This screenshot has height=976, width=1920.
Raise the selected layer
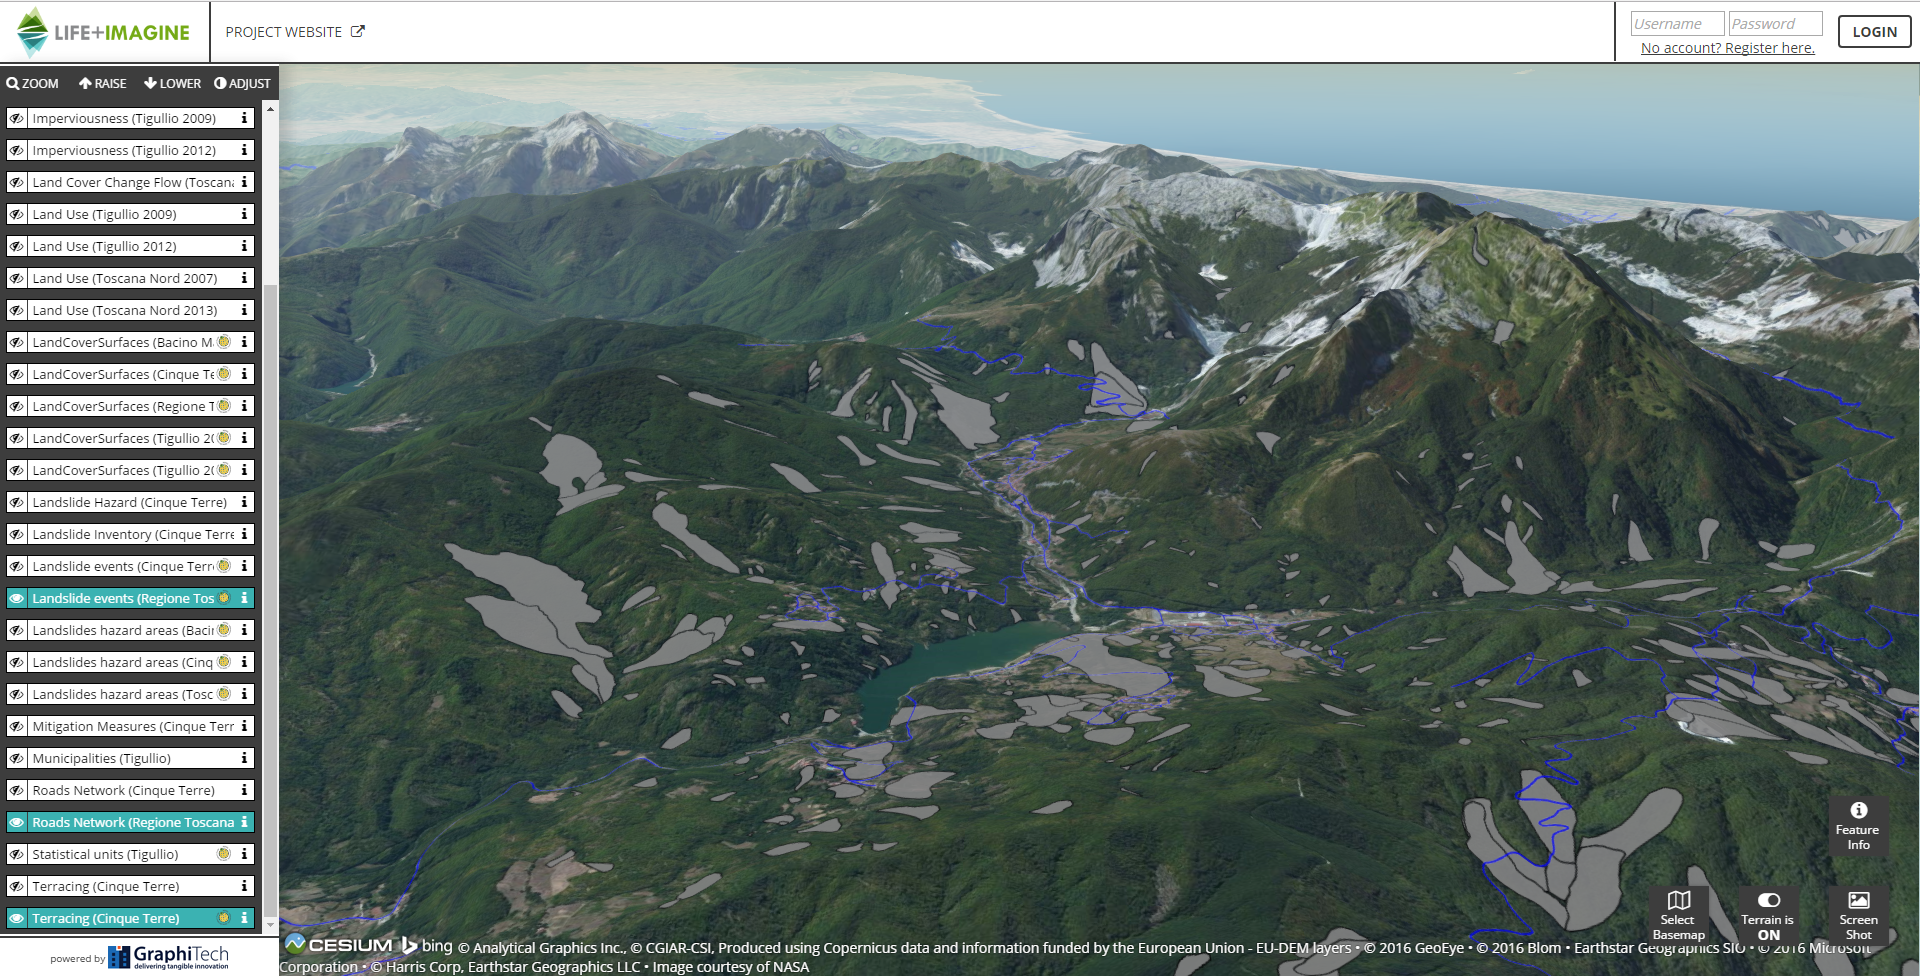(x=103, y=84)
